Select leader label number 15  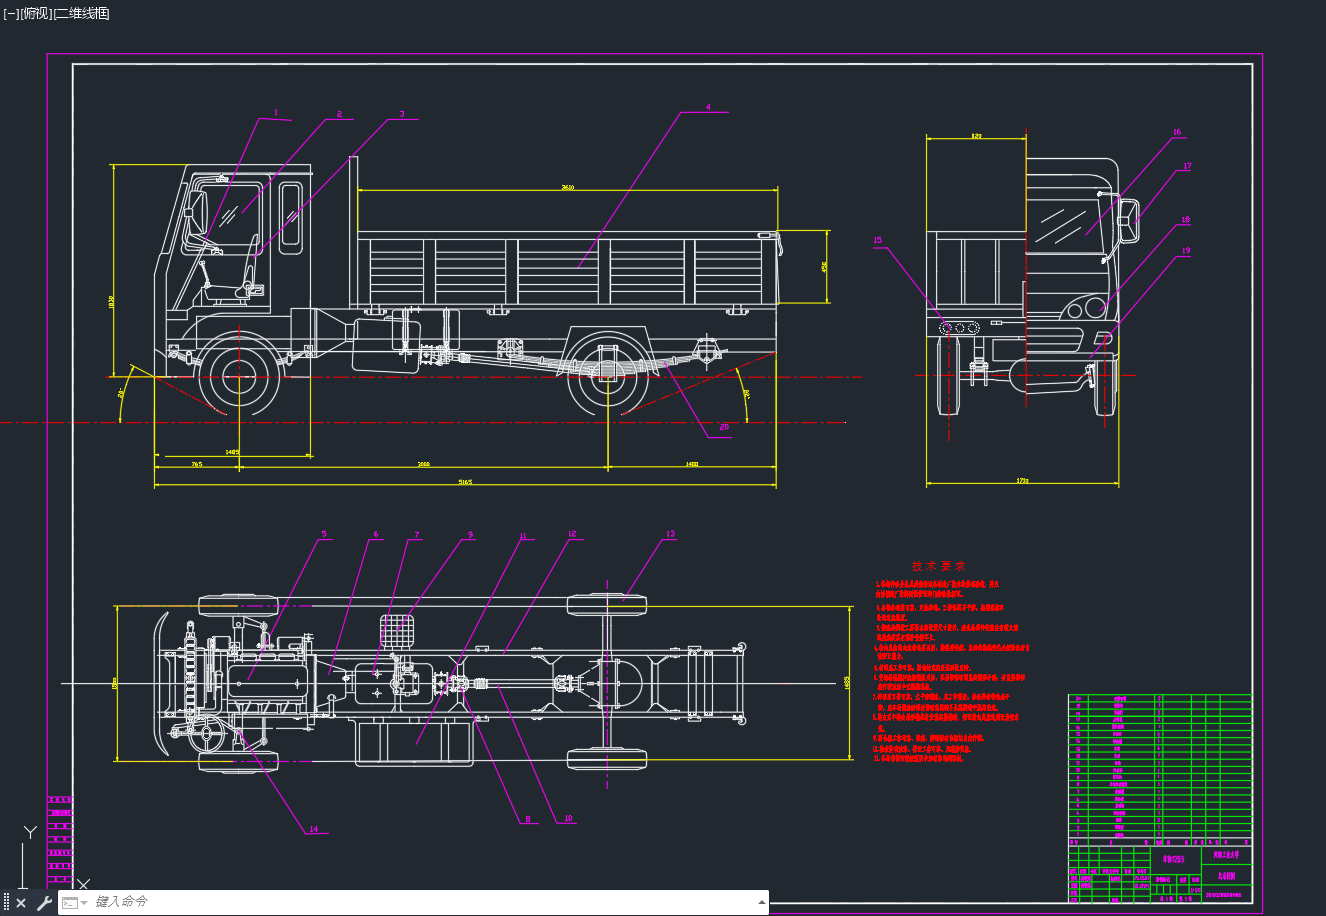tap(878, 240)
